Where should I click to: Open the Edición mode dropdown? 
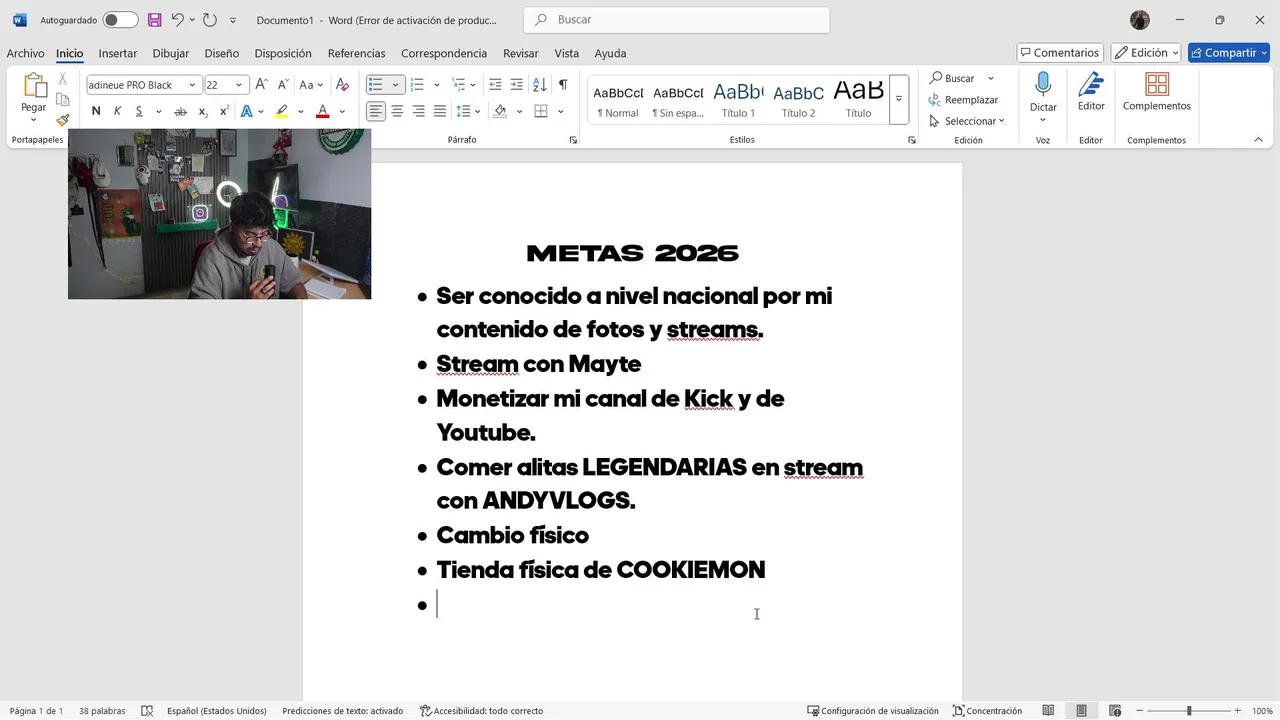[x=1146, y=53]
